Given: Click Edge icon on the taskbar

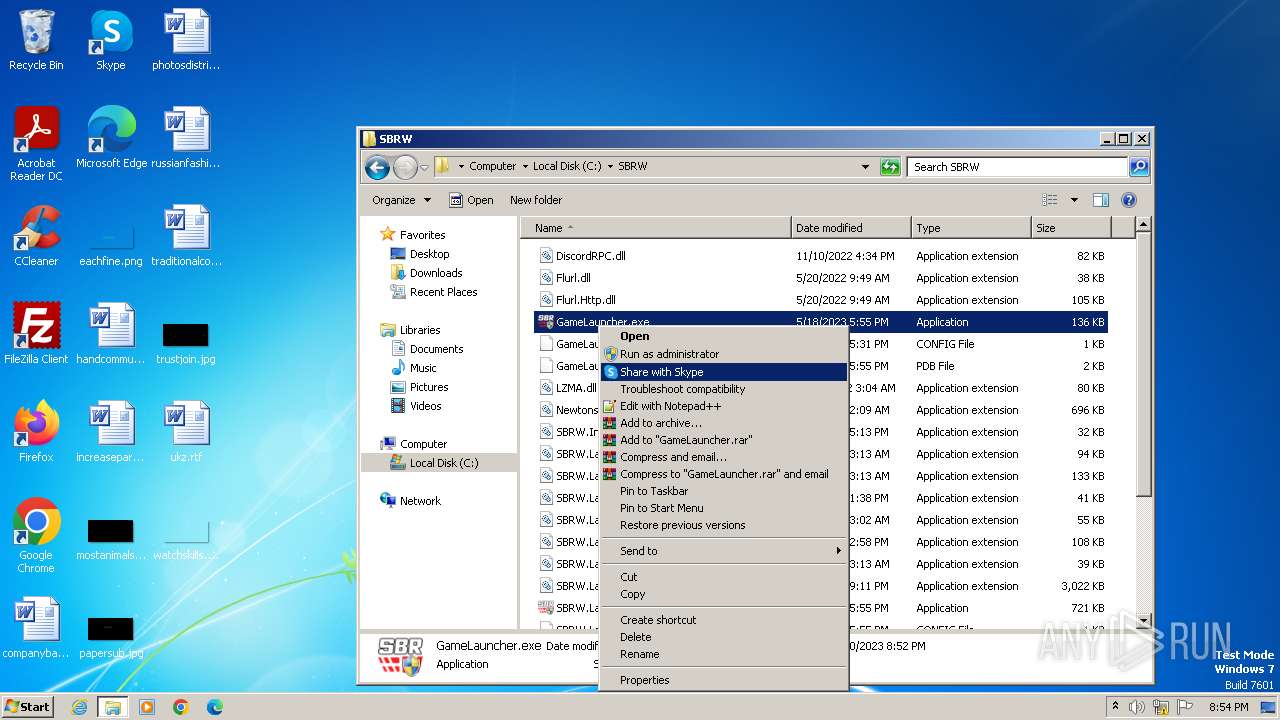Looking at the screenshot, I should tap(215, 707).
